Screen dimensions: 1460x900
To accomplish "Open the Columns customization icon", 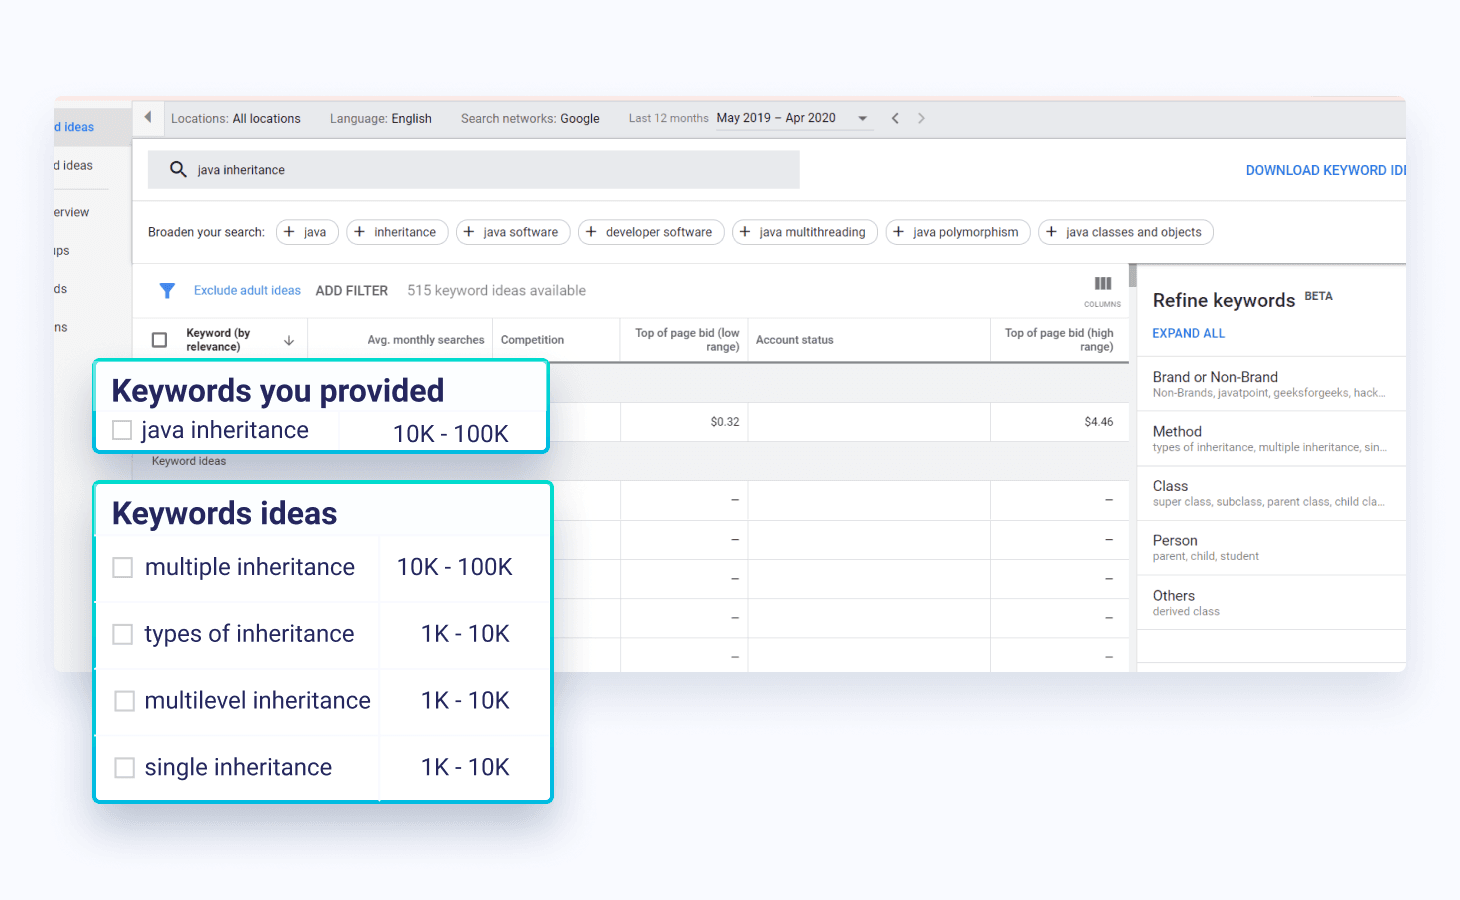I will (x=1102, y=285).
